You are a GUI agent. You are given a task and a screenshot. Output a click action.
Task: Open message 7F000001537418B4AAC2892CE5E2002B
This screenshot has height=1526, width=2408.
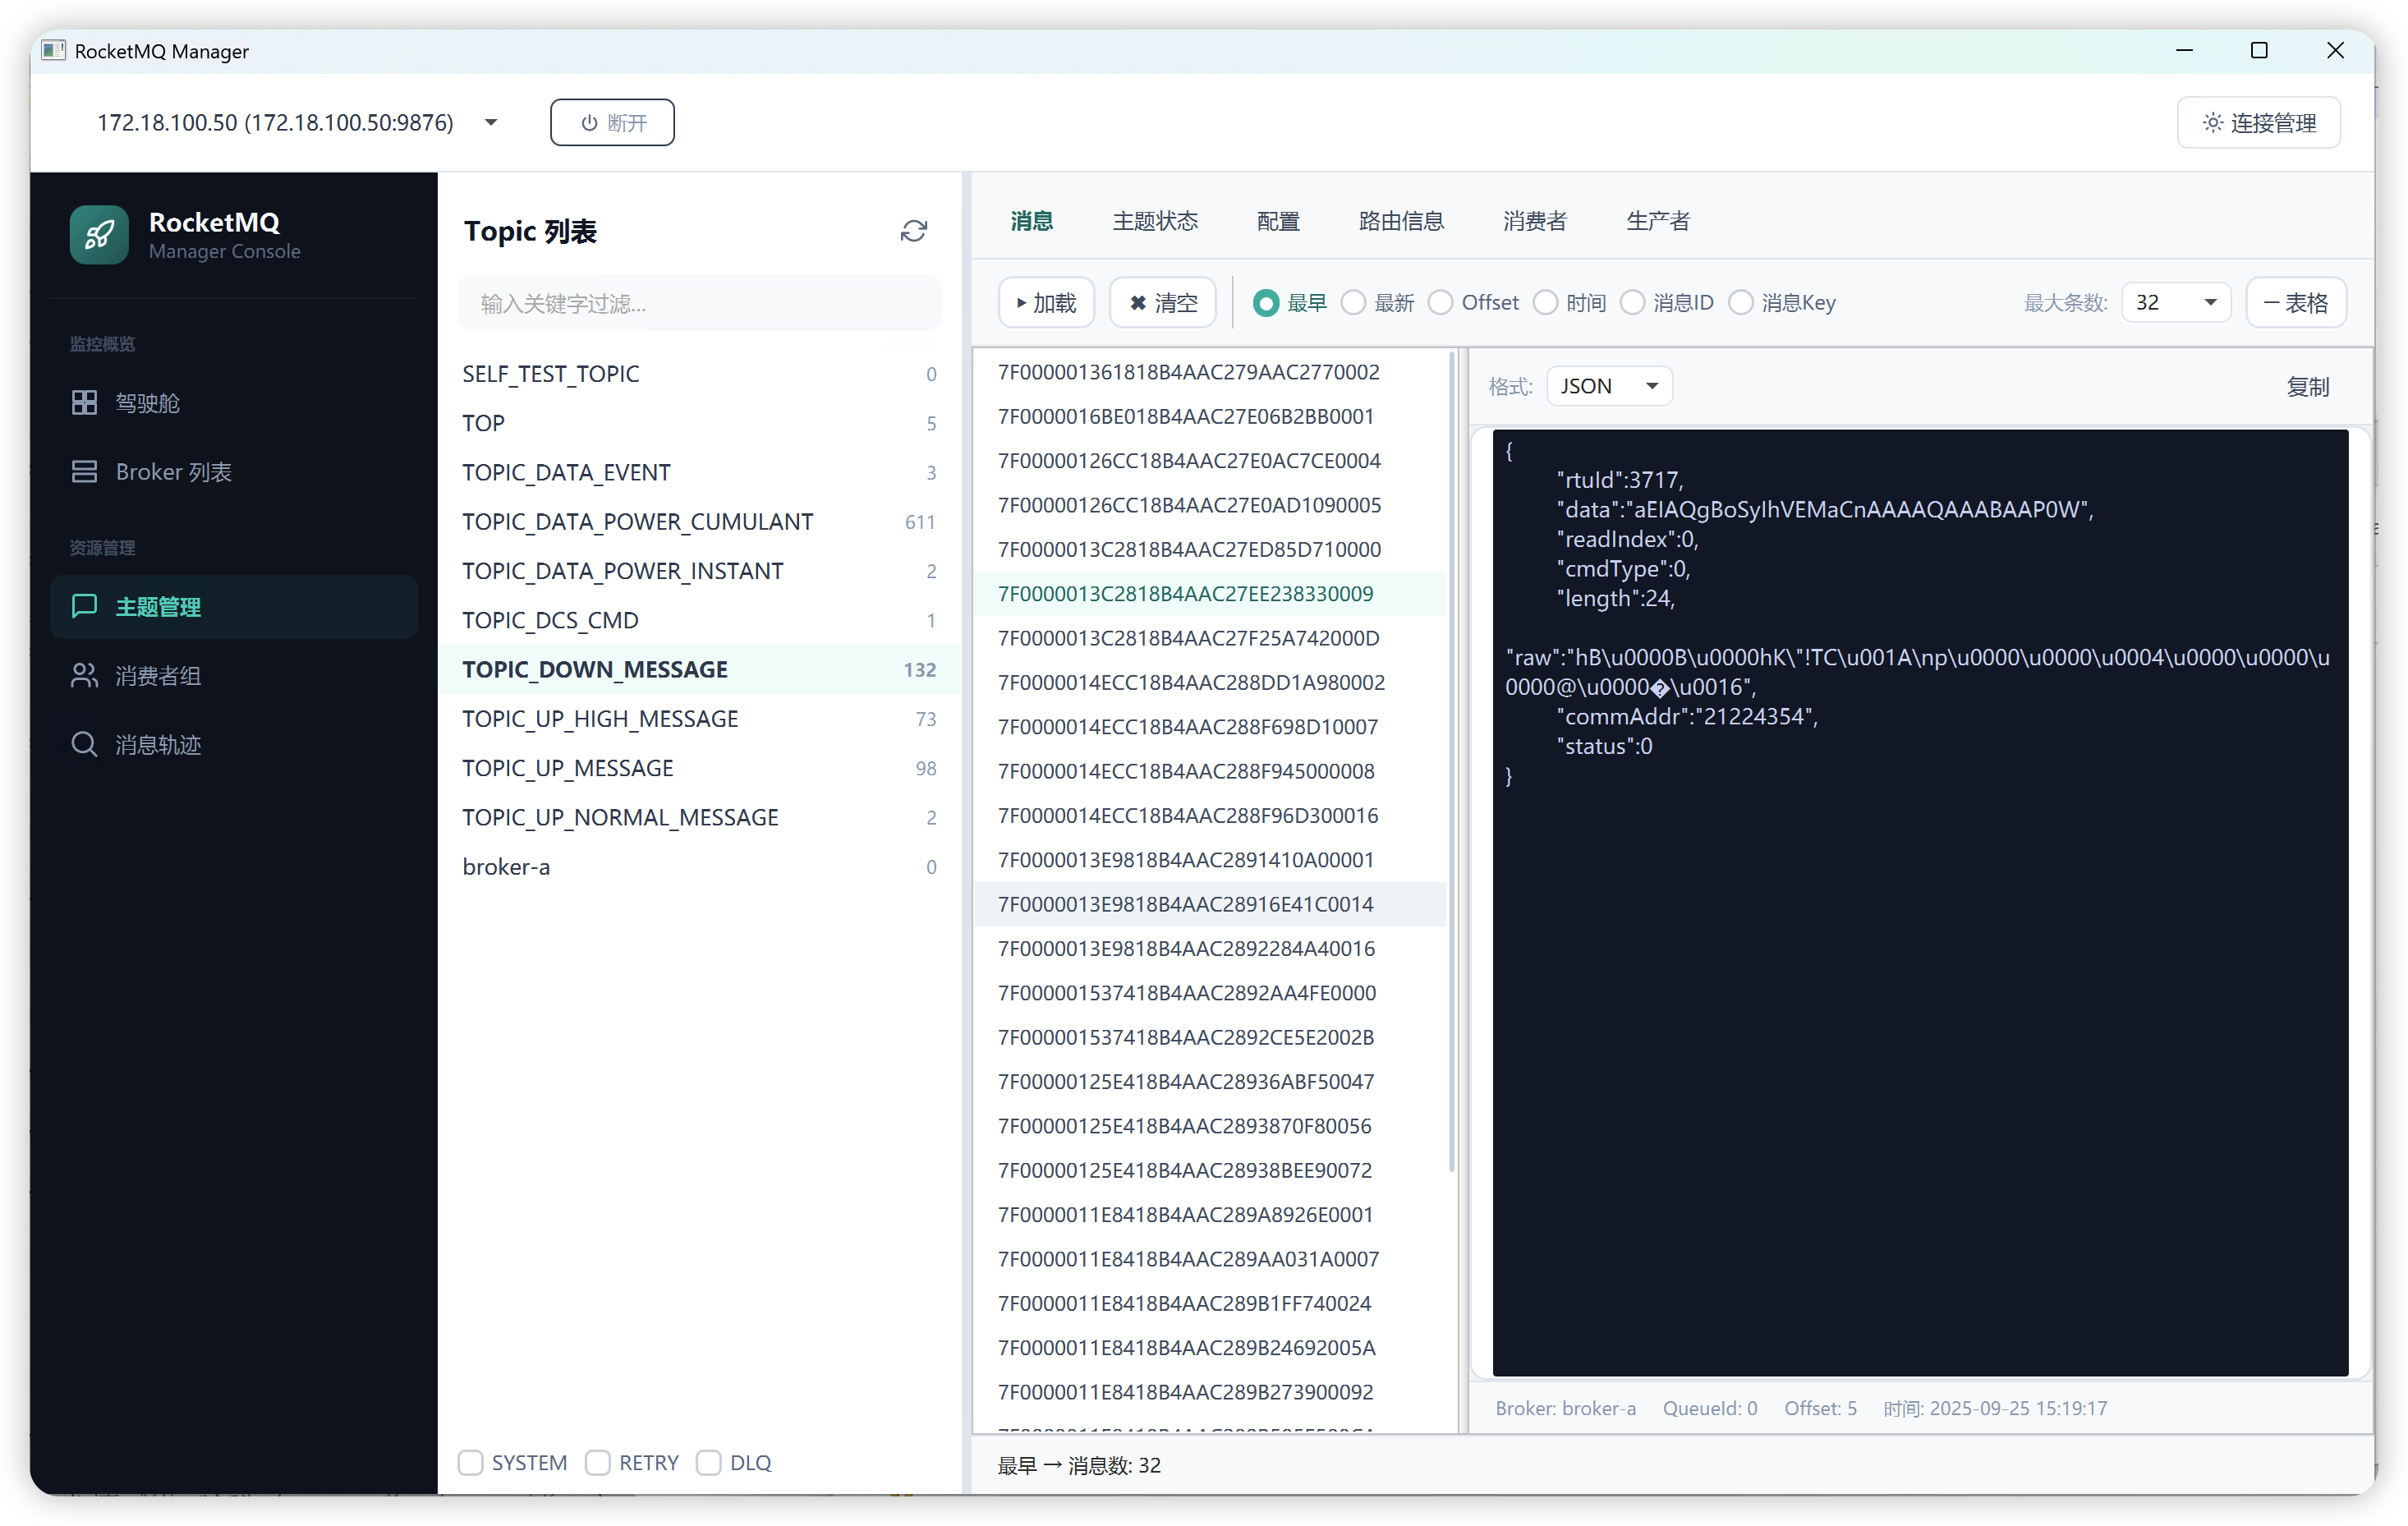[1210, 1037]
